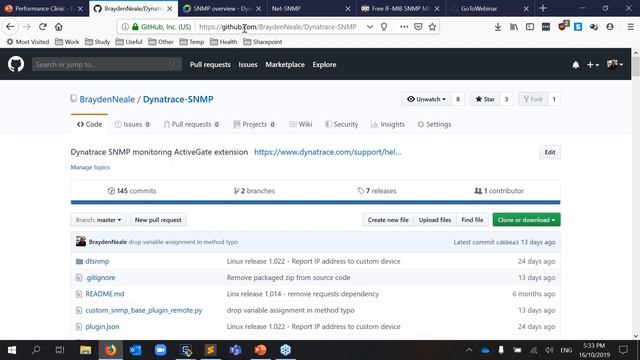
Task: View 145 commits
Action: [x=132, y=191]
